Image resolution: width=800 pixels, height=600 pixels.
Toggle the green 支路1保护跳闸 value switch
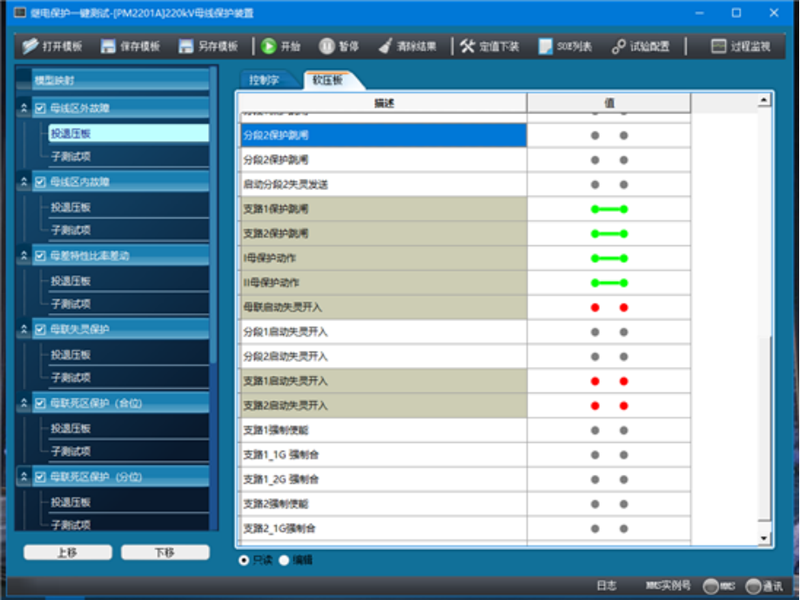coord(608,209)
